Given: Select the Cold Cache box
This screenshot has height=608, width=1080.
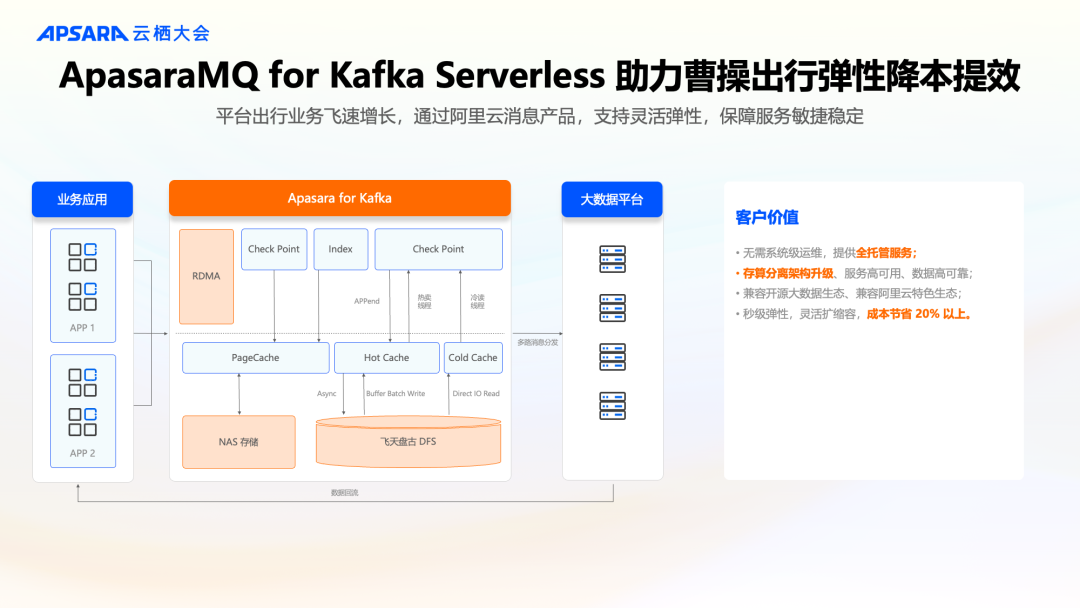Looking at the screenshot, I should [x=473, y=357].
